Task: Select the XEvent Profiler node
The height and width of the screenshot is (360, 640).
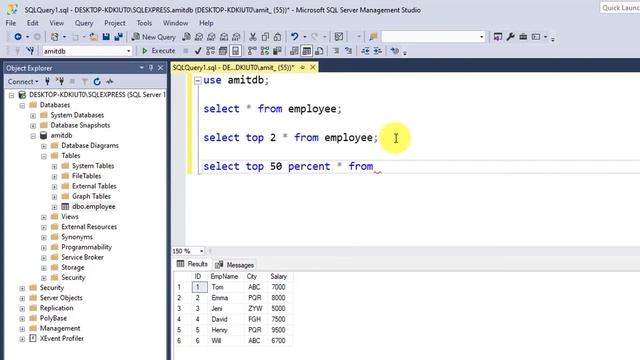Action: coord(62,338)
